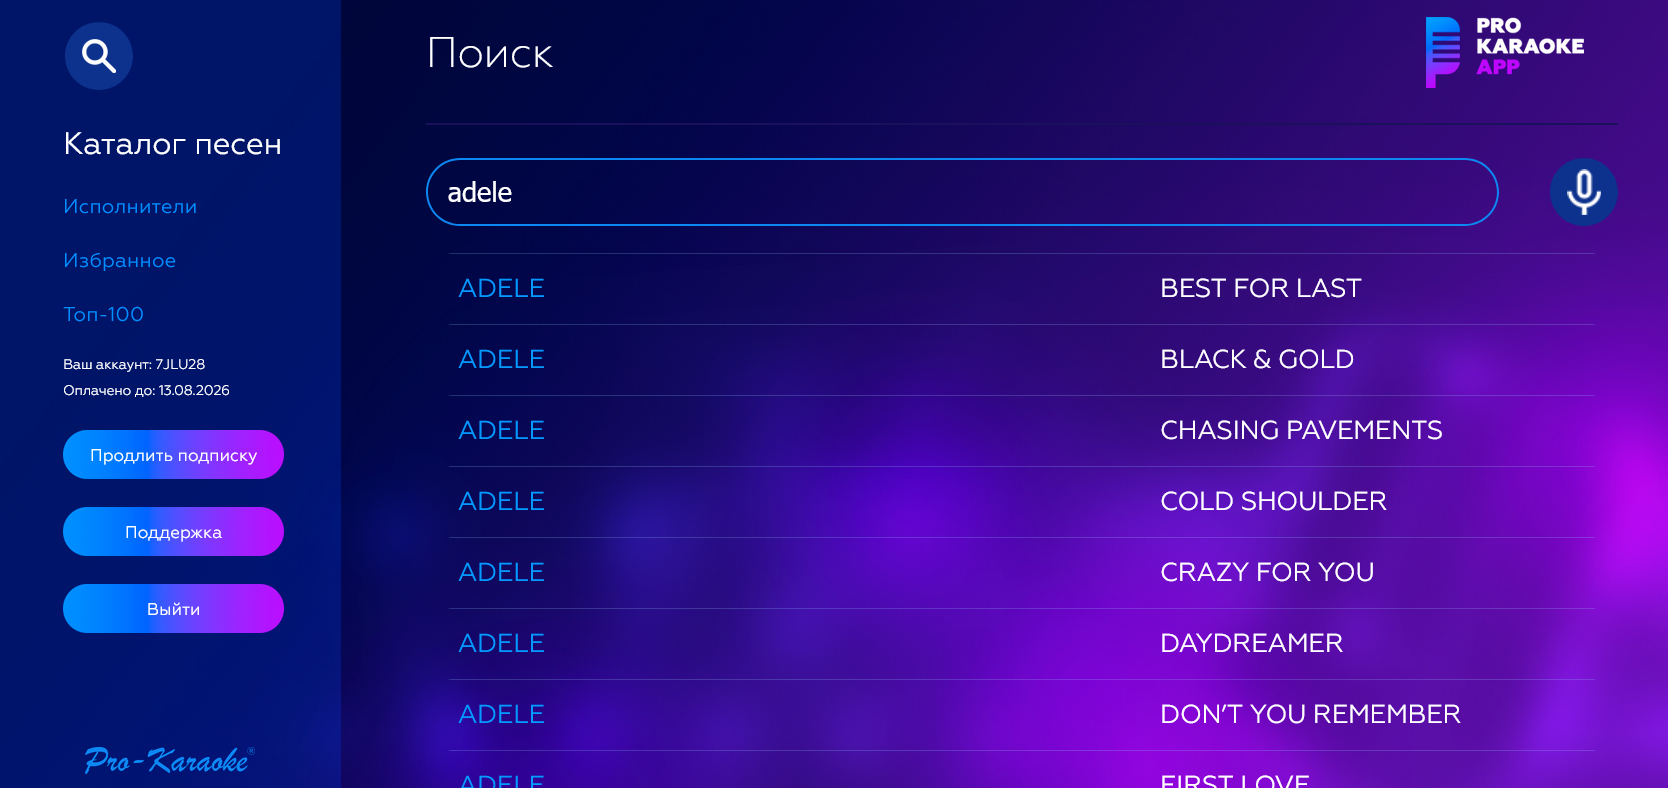This screenshot has width=1668, height=788.
Task: Select the song Best For Last
Action: 1260,288
